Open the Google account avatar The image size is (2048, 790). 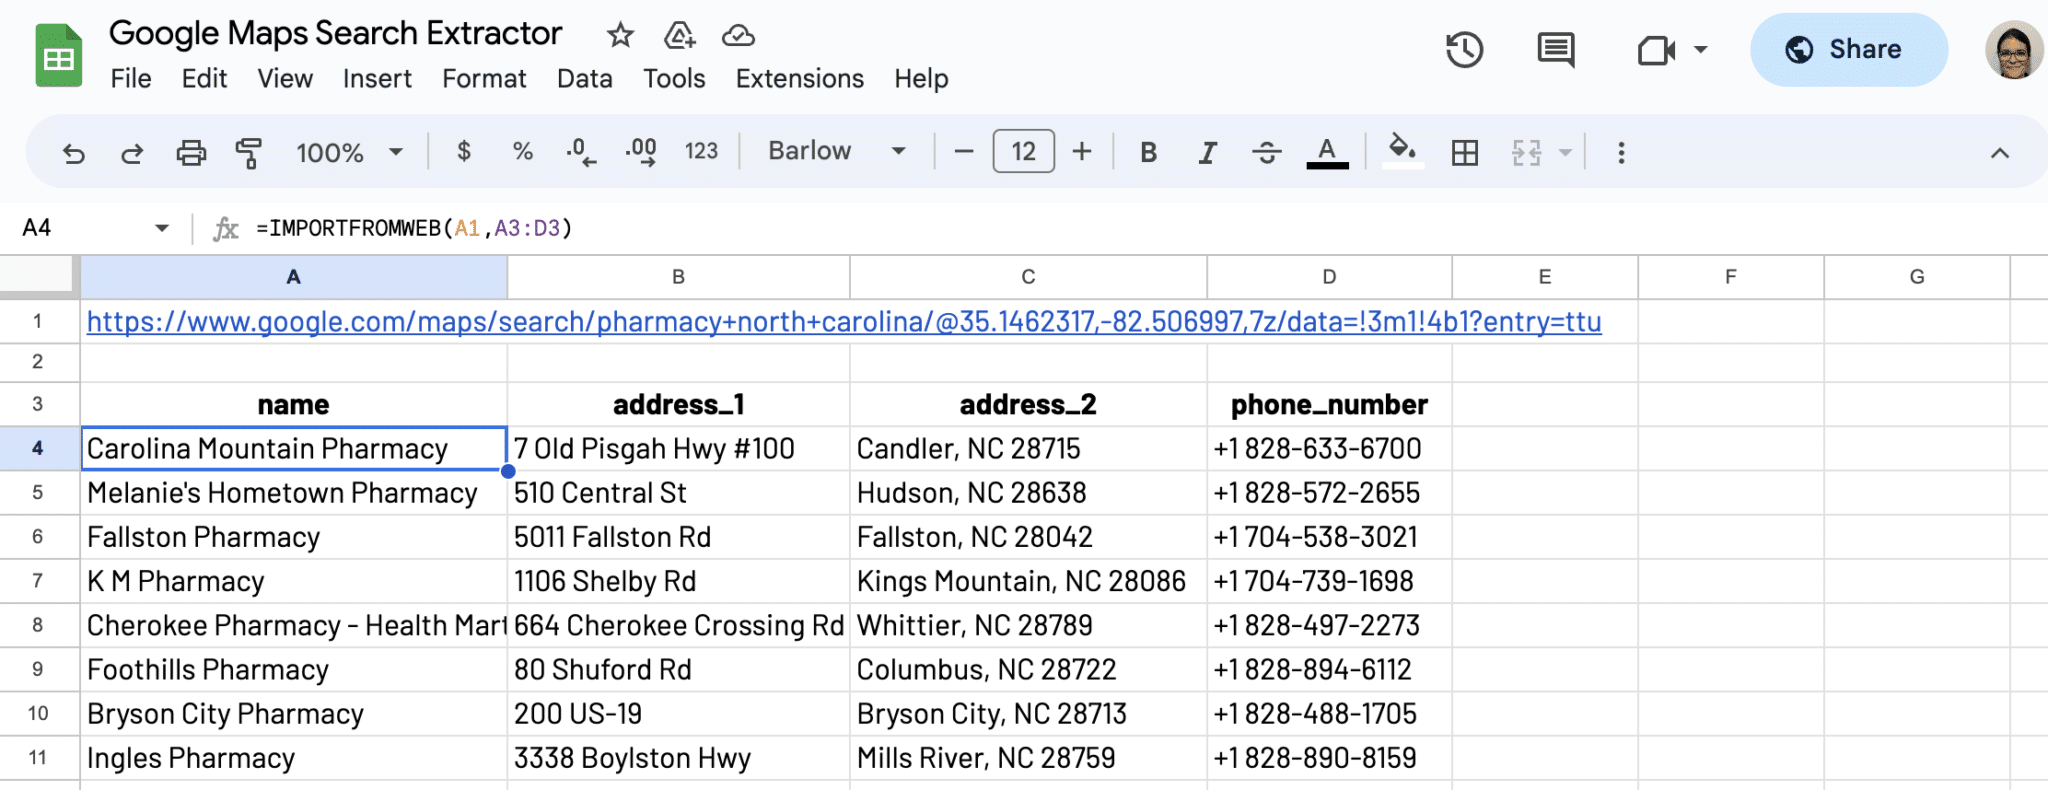click(x=2013, y=50)
